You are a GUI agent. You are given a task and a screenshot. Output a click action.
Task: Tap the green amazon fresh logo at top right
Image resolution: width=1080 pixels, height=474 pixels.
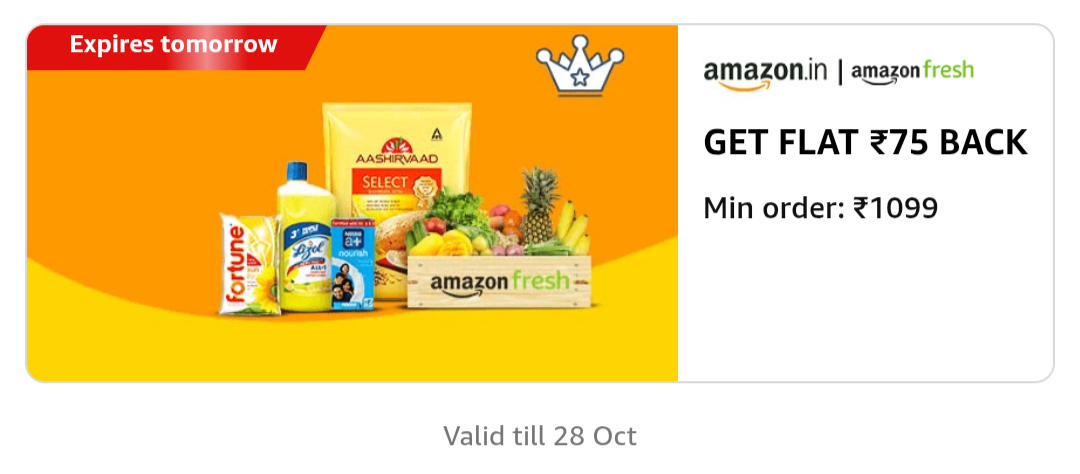(x=913, y=72)
